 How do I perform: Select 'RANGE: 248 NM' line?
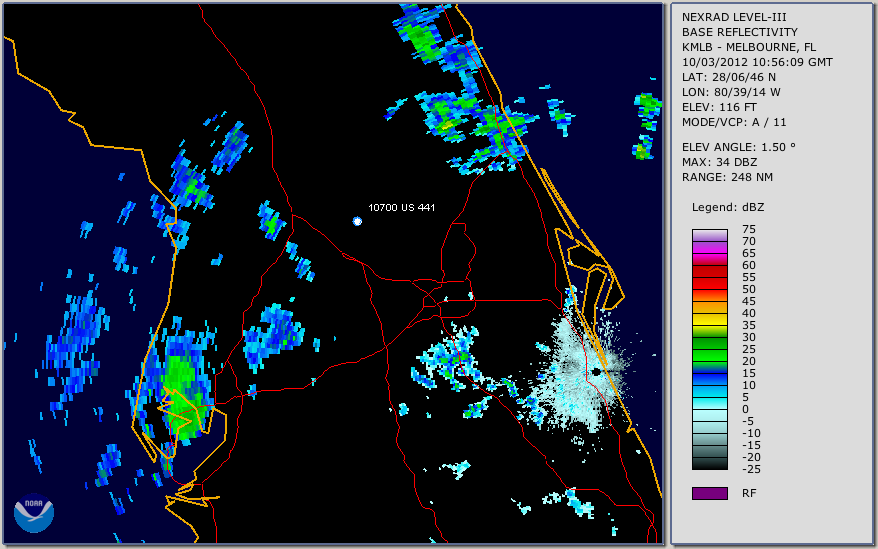click(727, 178)
